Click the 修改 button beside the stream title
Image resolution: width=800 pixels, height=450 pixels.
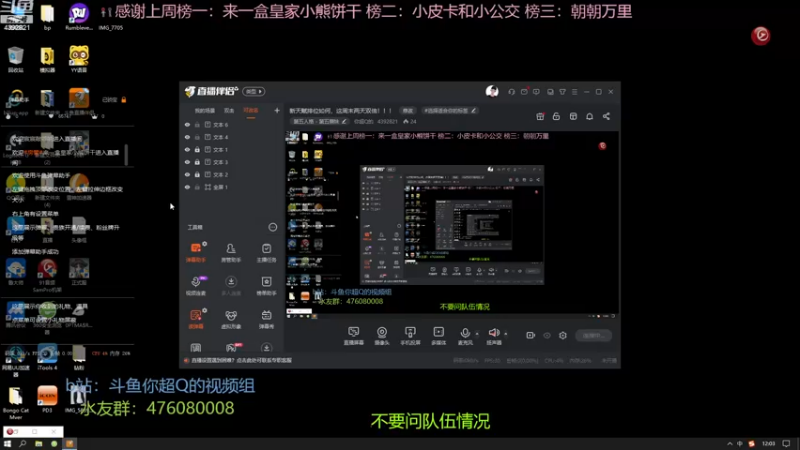point(408,110)
